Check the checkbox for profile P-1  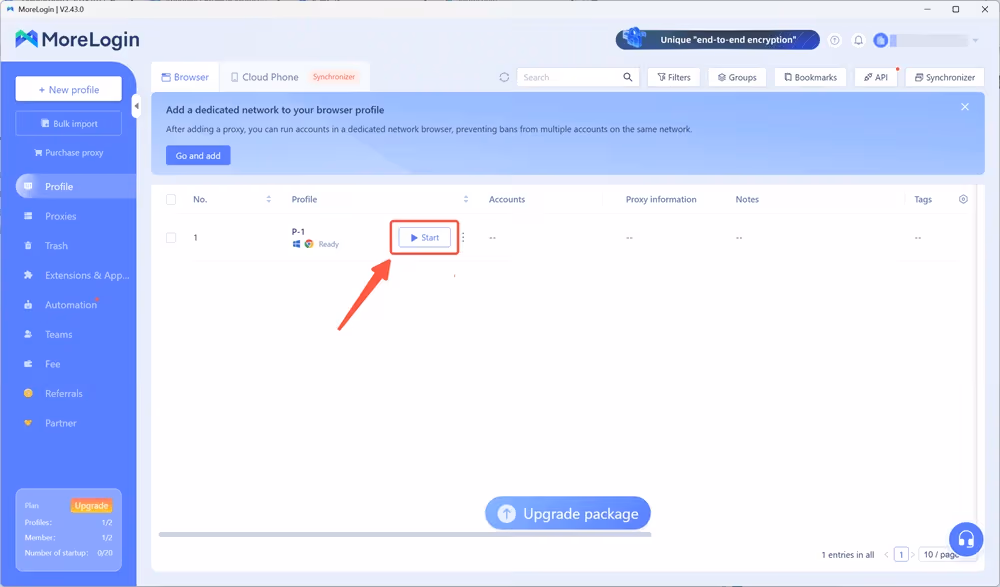pos(171,237)
